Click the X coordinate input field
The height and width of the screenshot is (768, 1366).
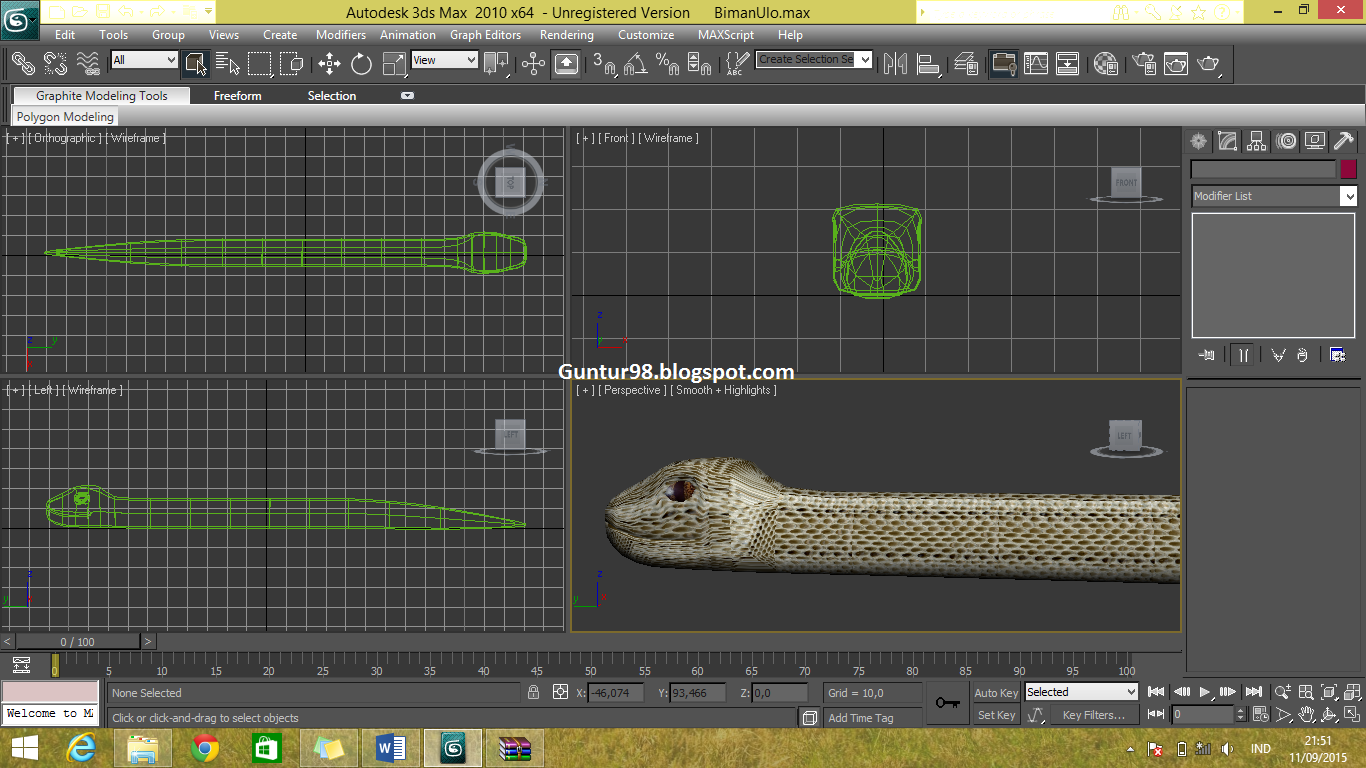(x=615, y=692)
